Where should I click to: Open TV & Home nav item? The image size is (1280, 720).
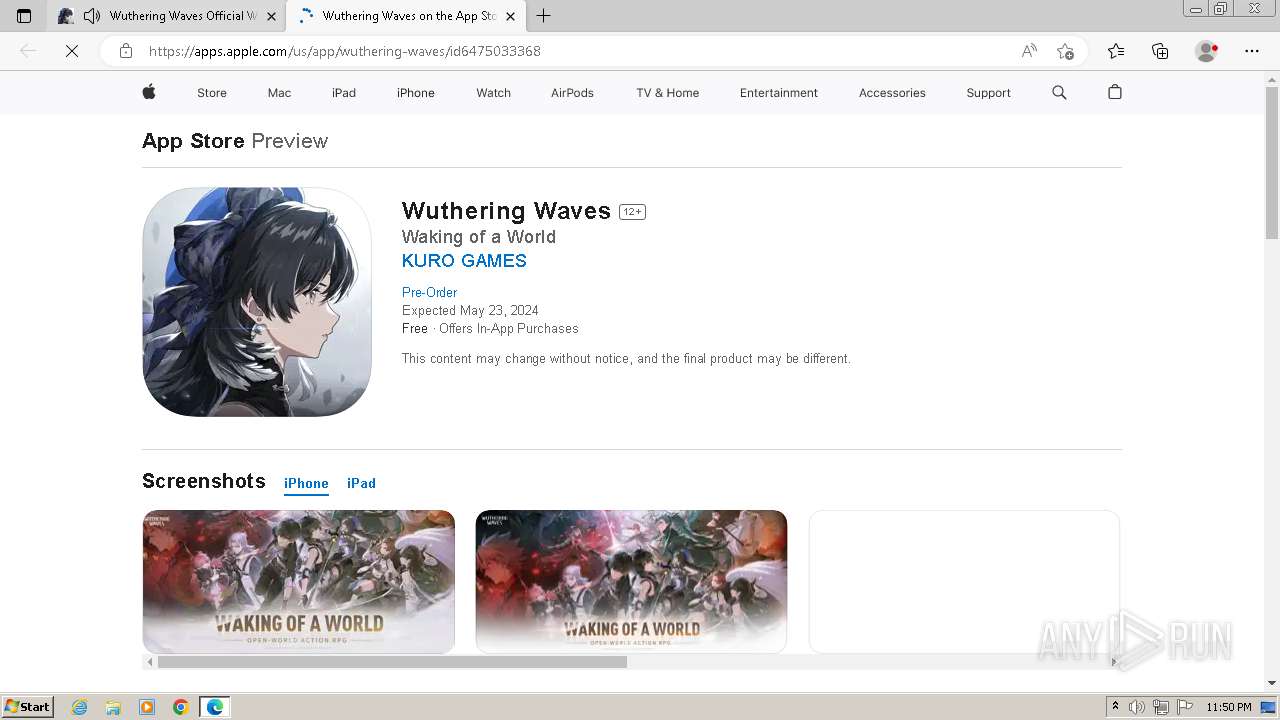668,93
